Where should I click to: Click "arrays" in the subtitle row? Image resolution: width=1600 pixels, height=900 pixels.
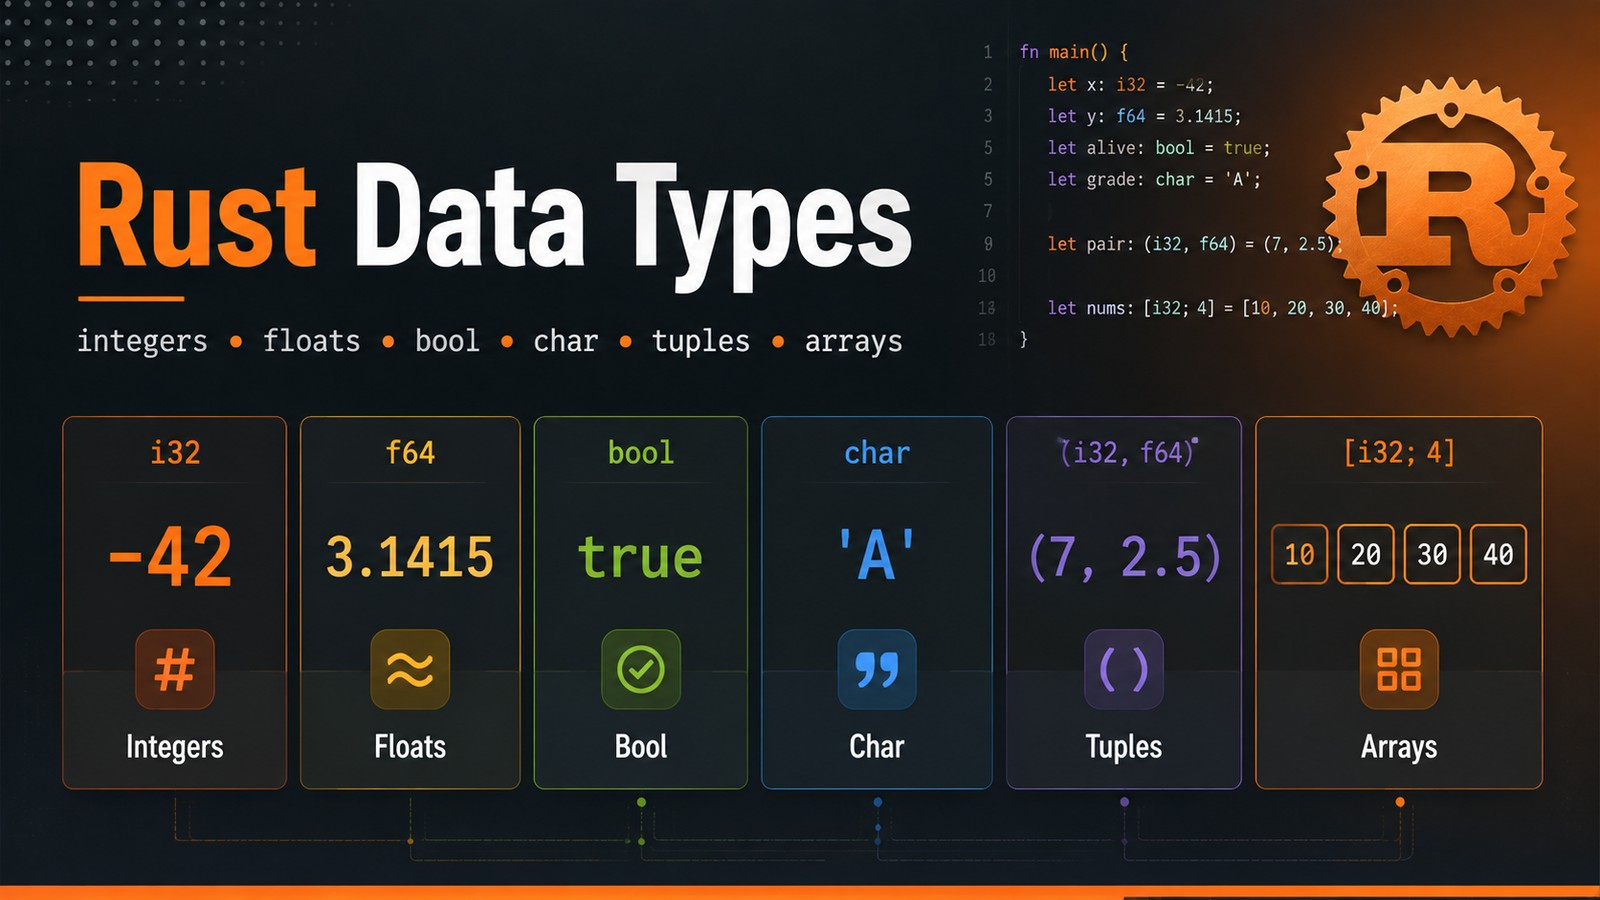click(854, 341)
